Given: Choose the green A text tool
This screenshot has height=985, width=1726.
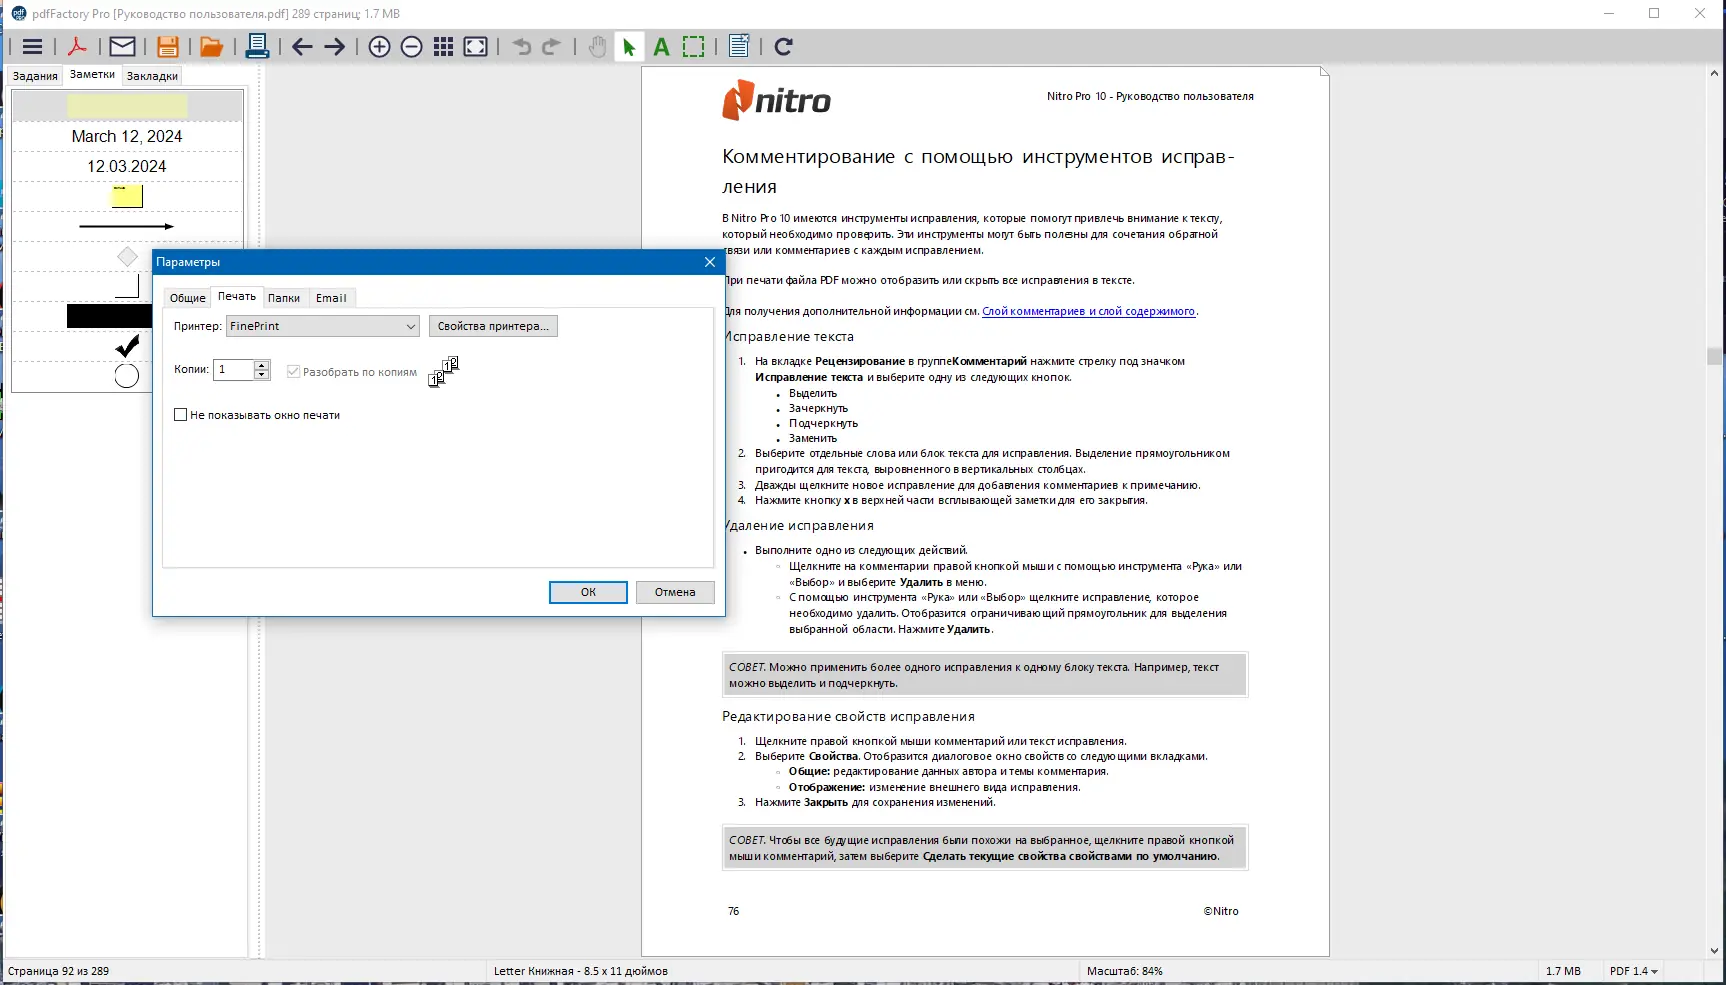Looking at the screenshot, I should point(661,47).
